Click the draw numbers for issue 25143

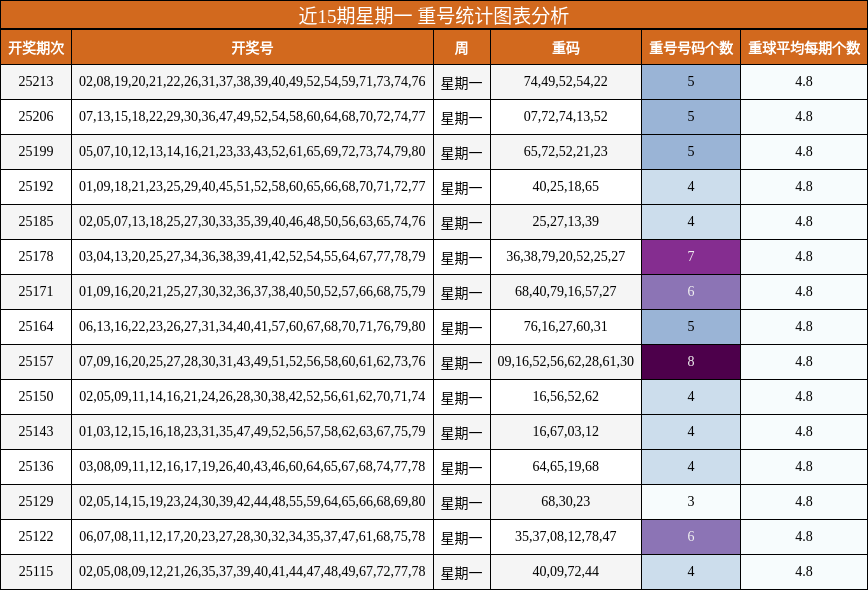coord(252,431)
